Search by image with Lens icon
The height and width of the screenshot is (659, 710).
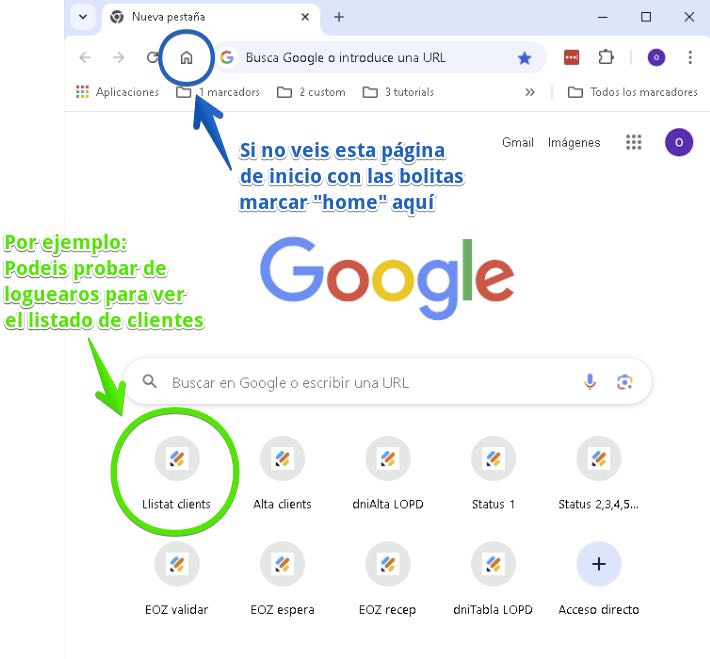(x=624, y=382)
